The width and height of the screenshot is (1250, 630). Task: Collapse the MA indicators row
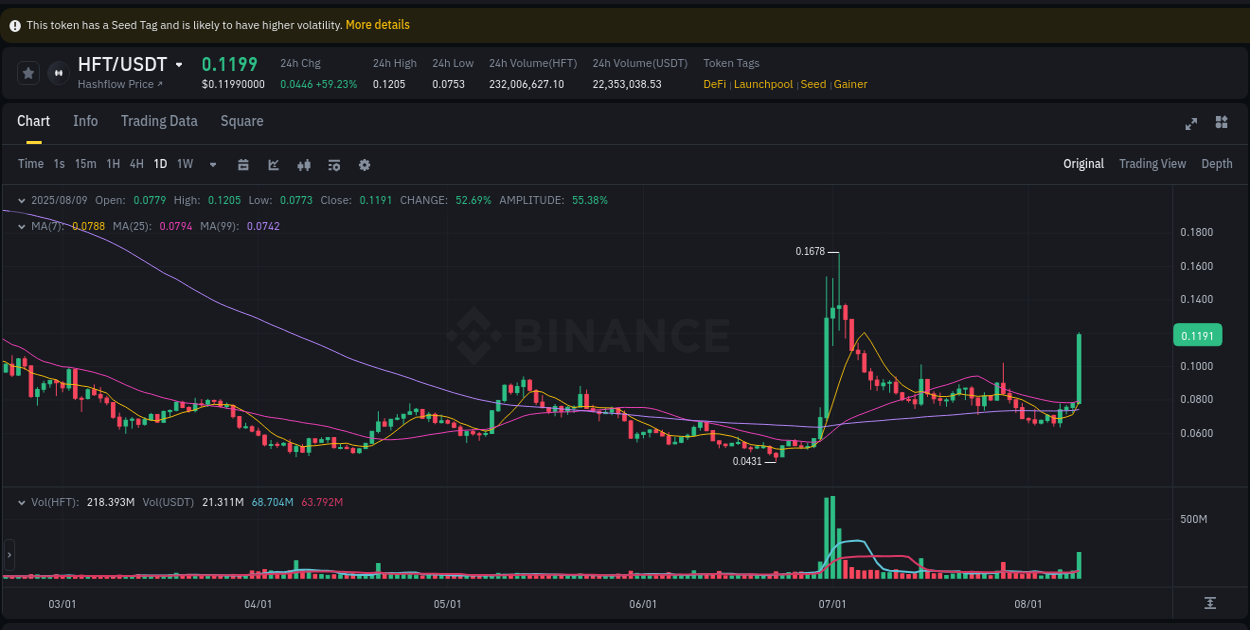point(22,226)
